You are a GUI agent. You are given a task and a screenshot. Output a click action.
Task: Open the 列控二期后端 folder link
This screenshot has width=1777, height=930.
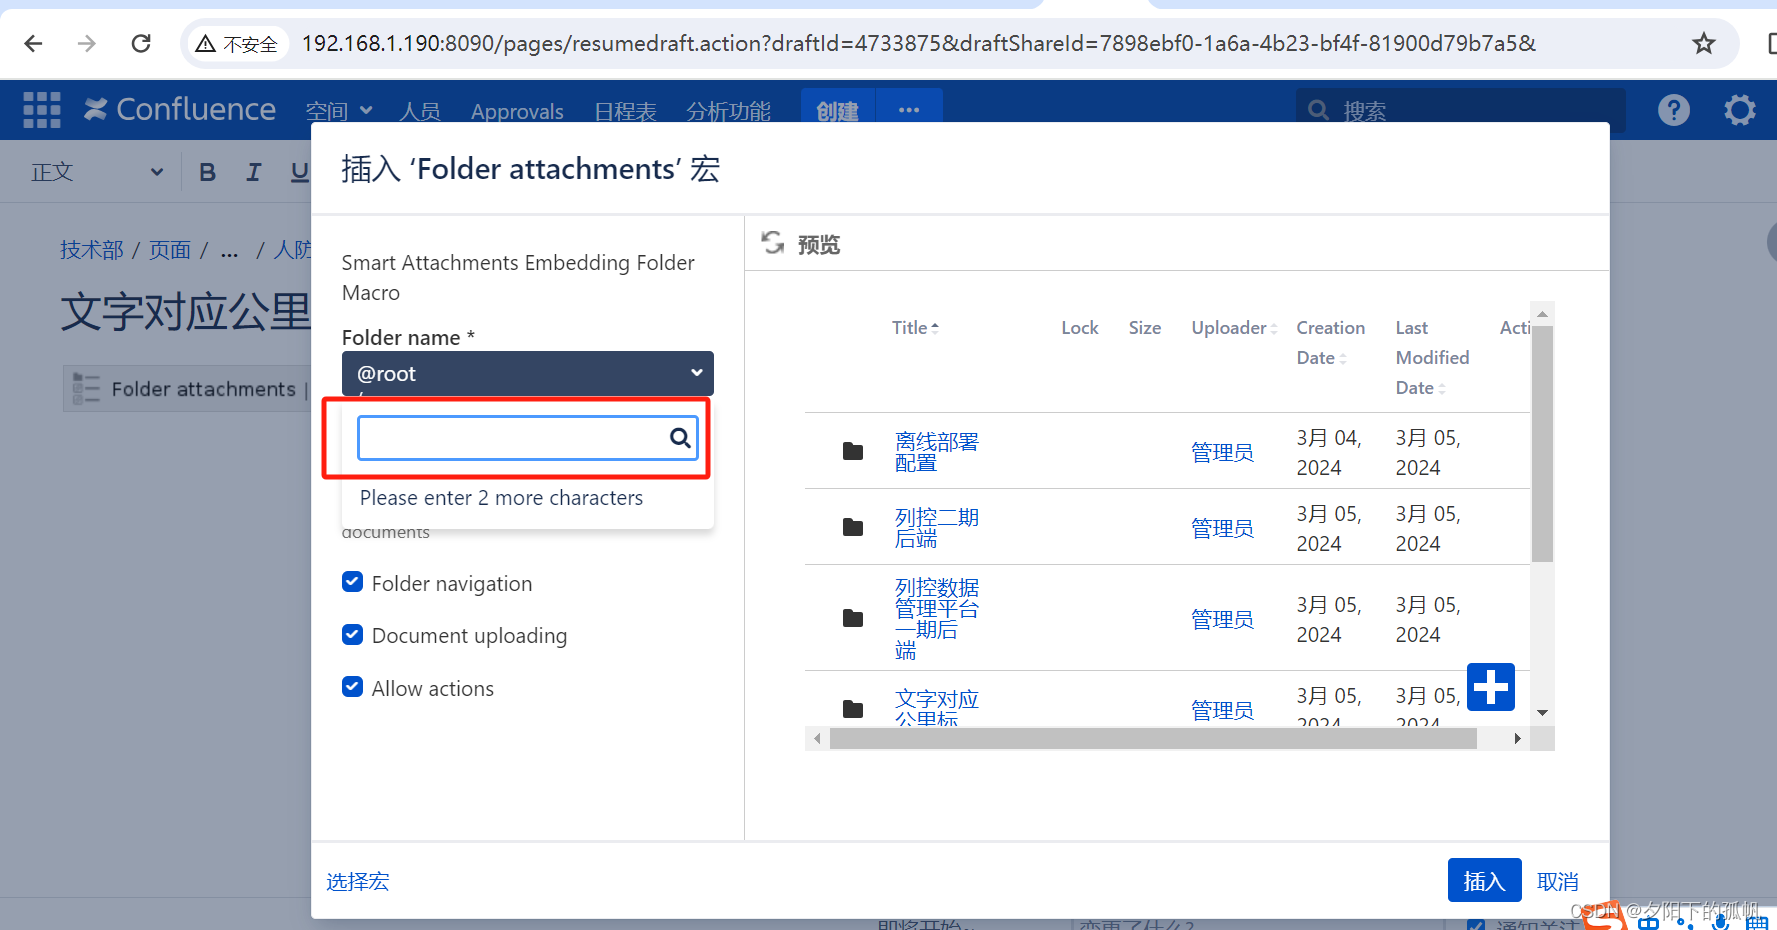(936, 528)
